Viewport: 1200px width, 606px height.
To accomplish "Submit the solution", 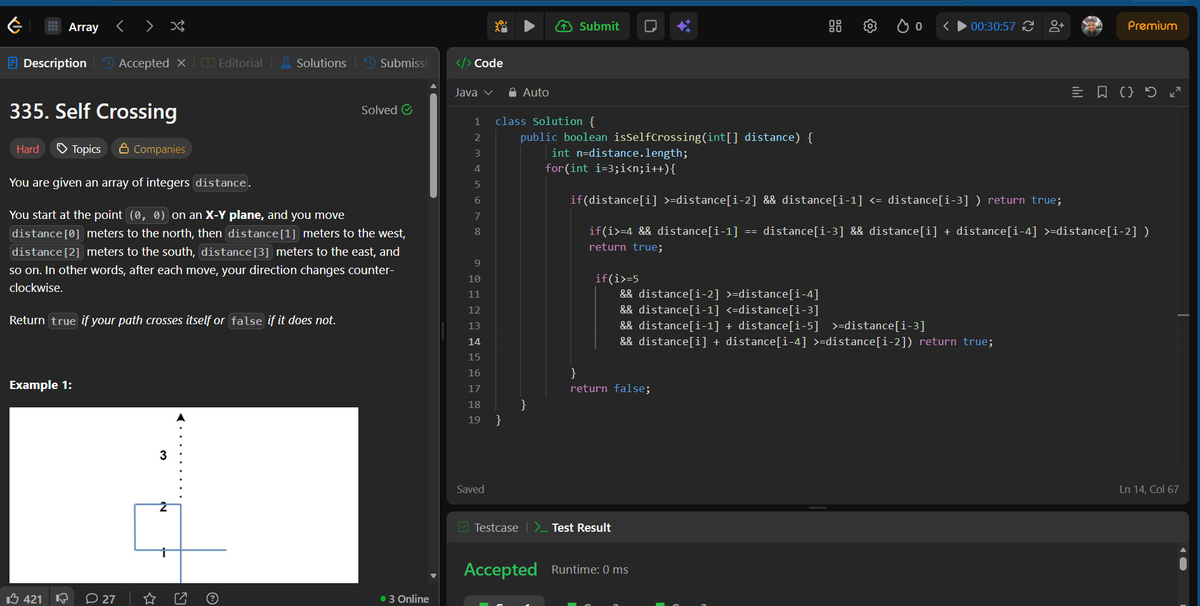I will coord(586,26).
